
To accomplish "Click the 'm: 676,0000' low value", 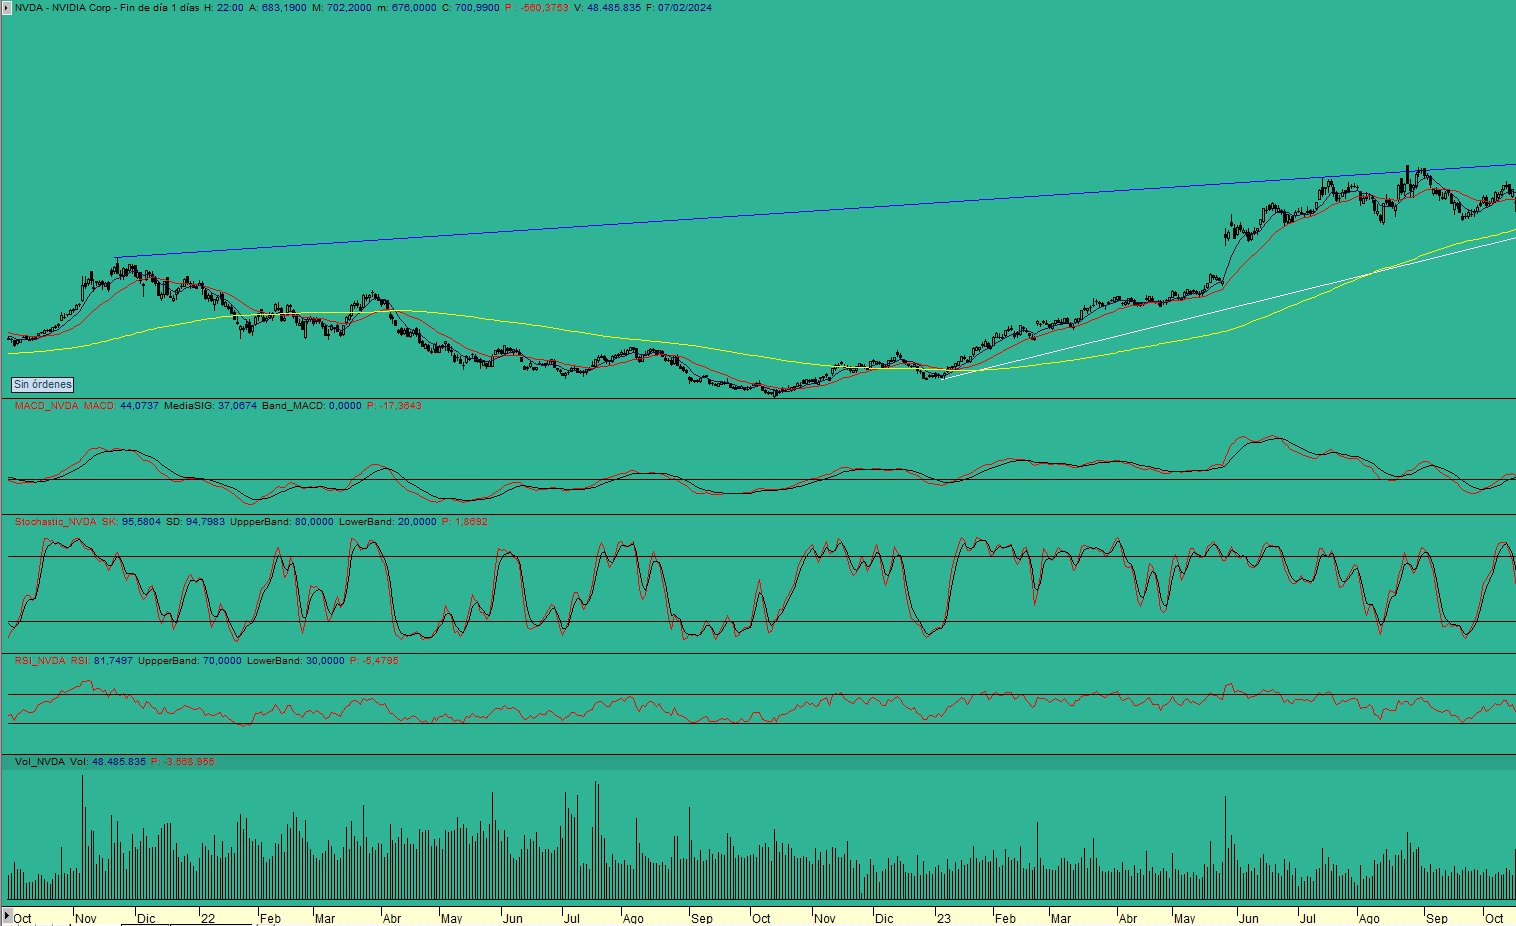I will [x=407, y=7].
